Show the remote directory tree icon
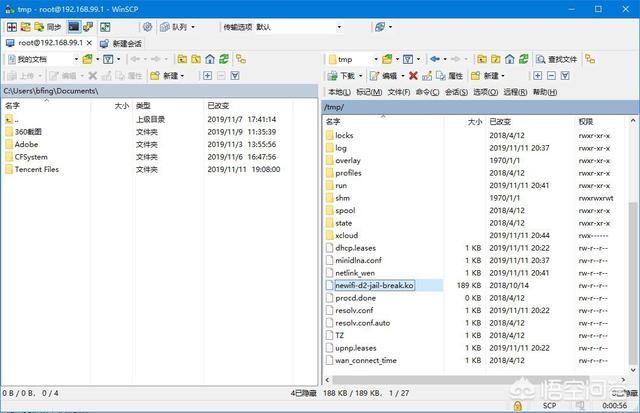 pyautogui.click(x=590, y=60)
